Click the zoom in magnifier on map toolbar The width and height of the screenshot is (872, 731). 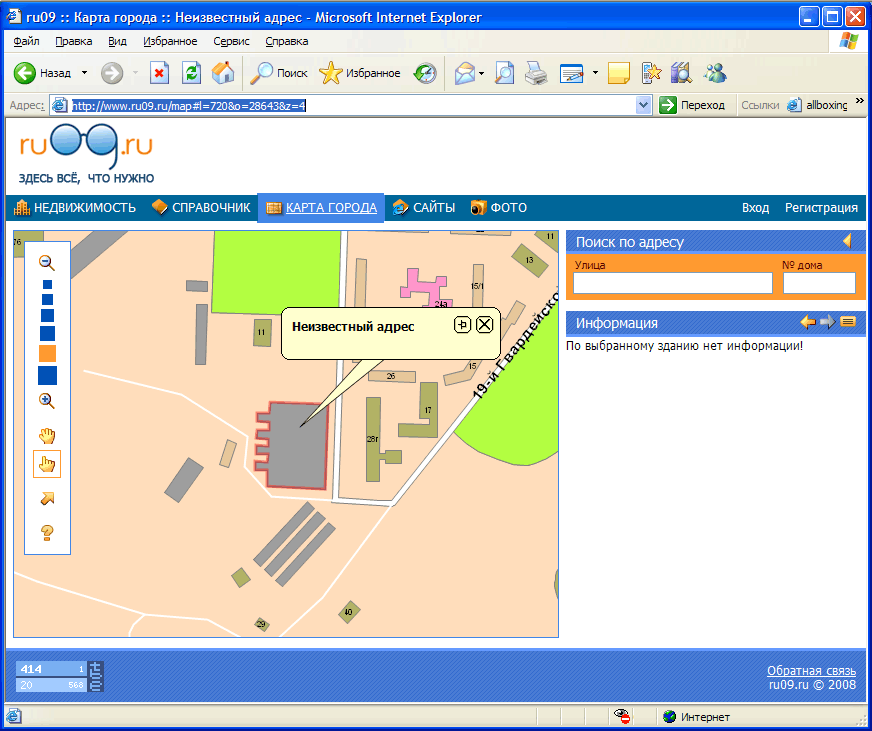(x=46, y=400)
